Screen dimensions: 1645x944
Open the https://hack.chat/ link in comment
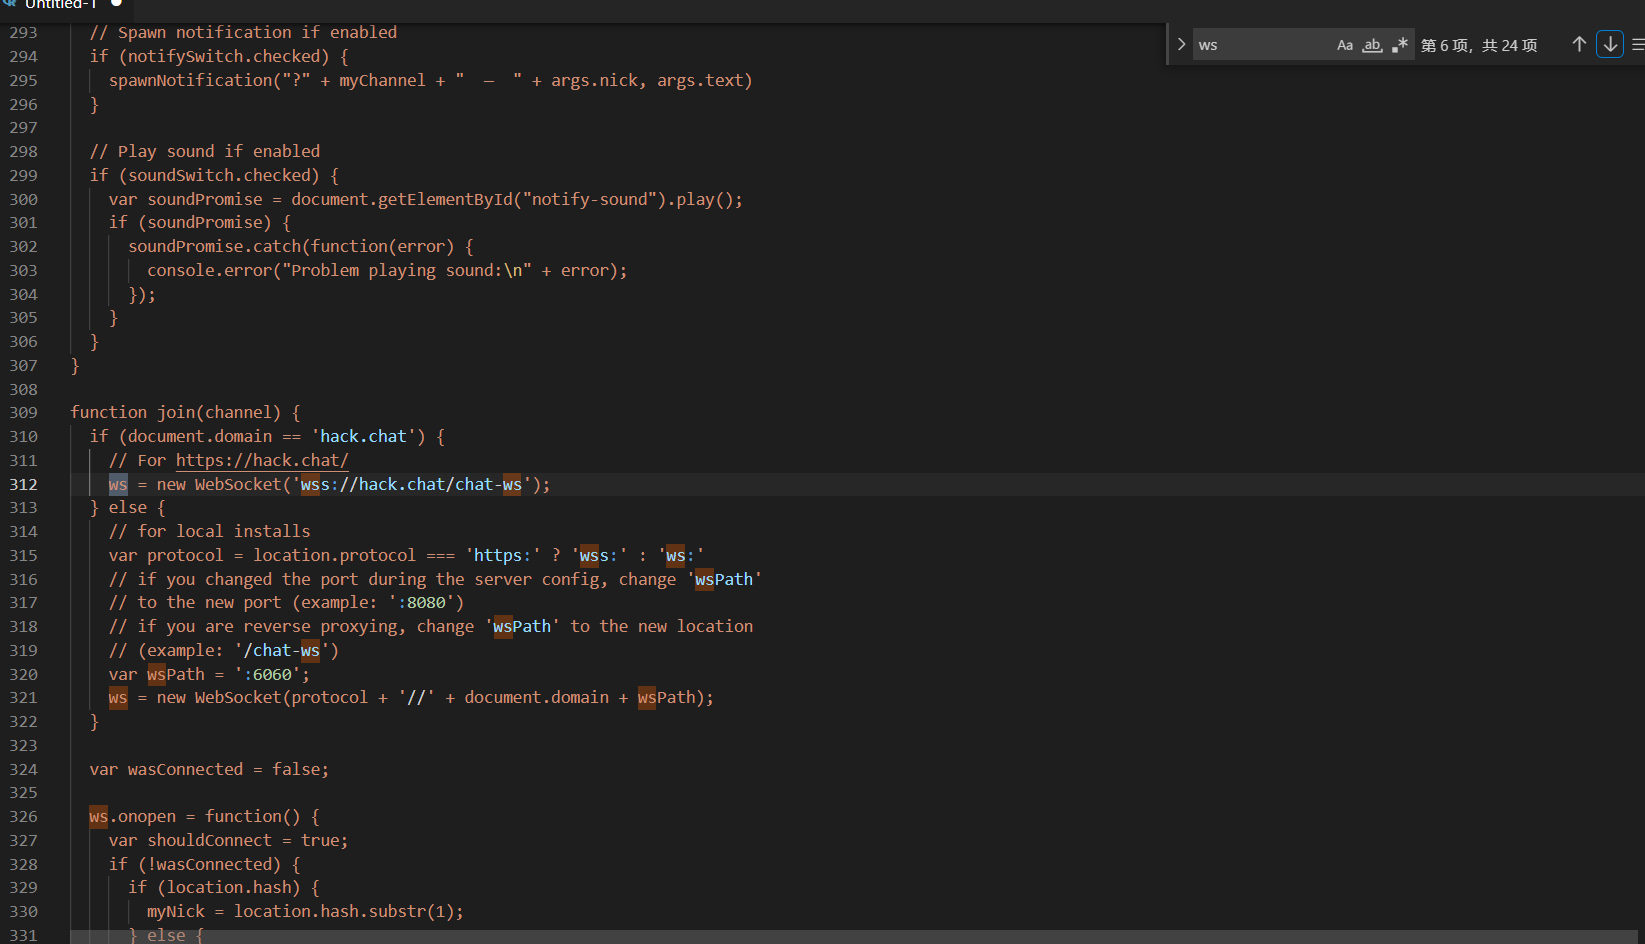click(262, 461)
